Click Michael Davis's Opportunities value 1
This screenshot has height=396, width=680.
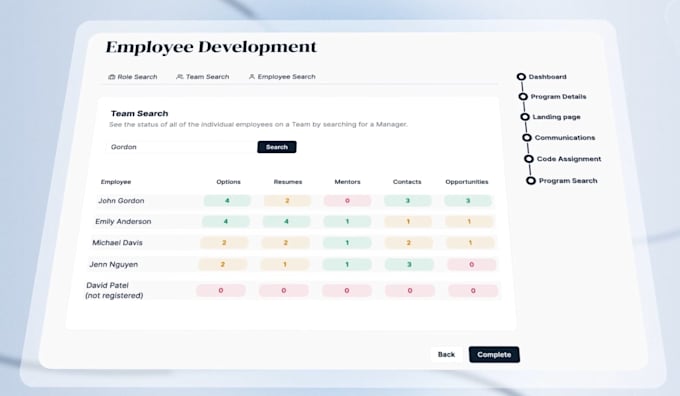click(470, 242)
